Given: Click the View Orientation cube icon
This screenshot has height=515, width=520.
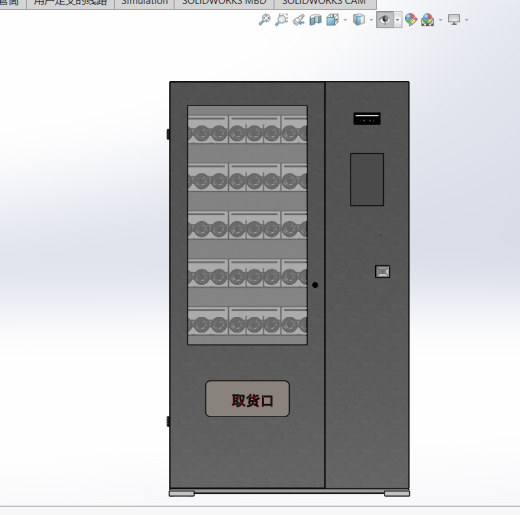Looking at the screenshot, I should [x=332, y=20].
